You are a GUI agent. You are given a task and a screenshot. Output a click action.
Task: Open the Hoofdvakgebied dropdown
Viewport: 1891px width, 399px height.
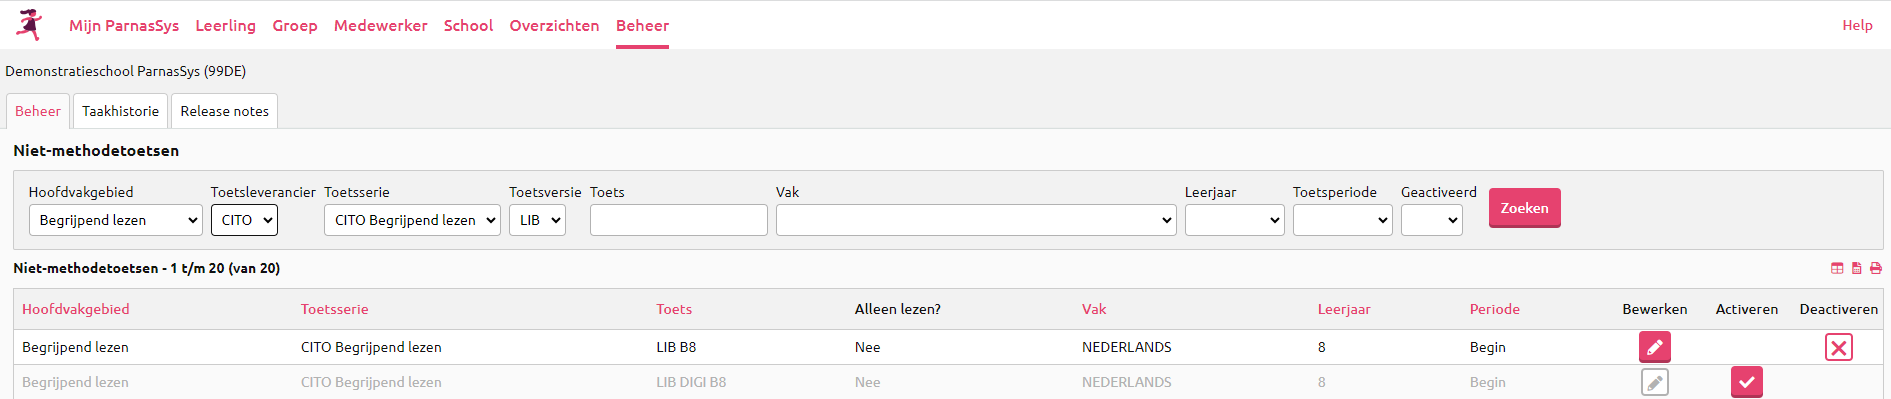(x=116, y=220)
